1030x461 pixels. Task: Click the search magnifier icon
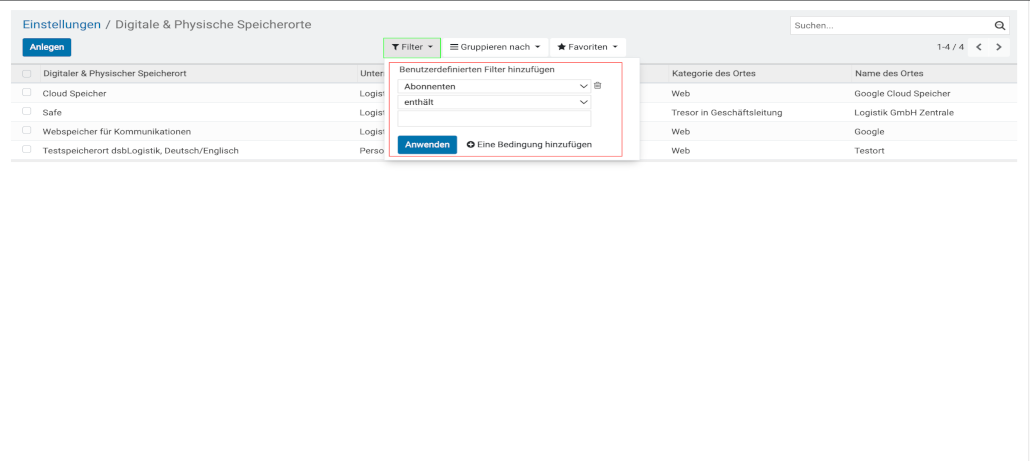click(999, 25)
